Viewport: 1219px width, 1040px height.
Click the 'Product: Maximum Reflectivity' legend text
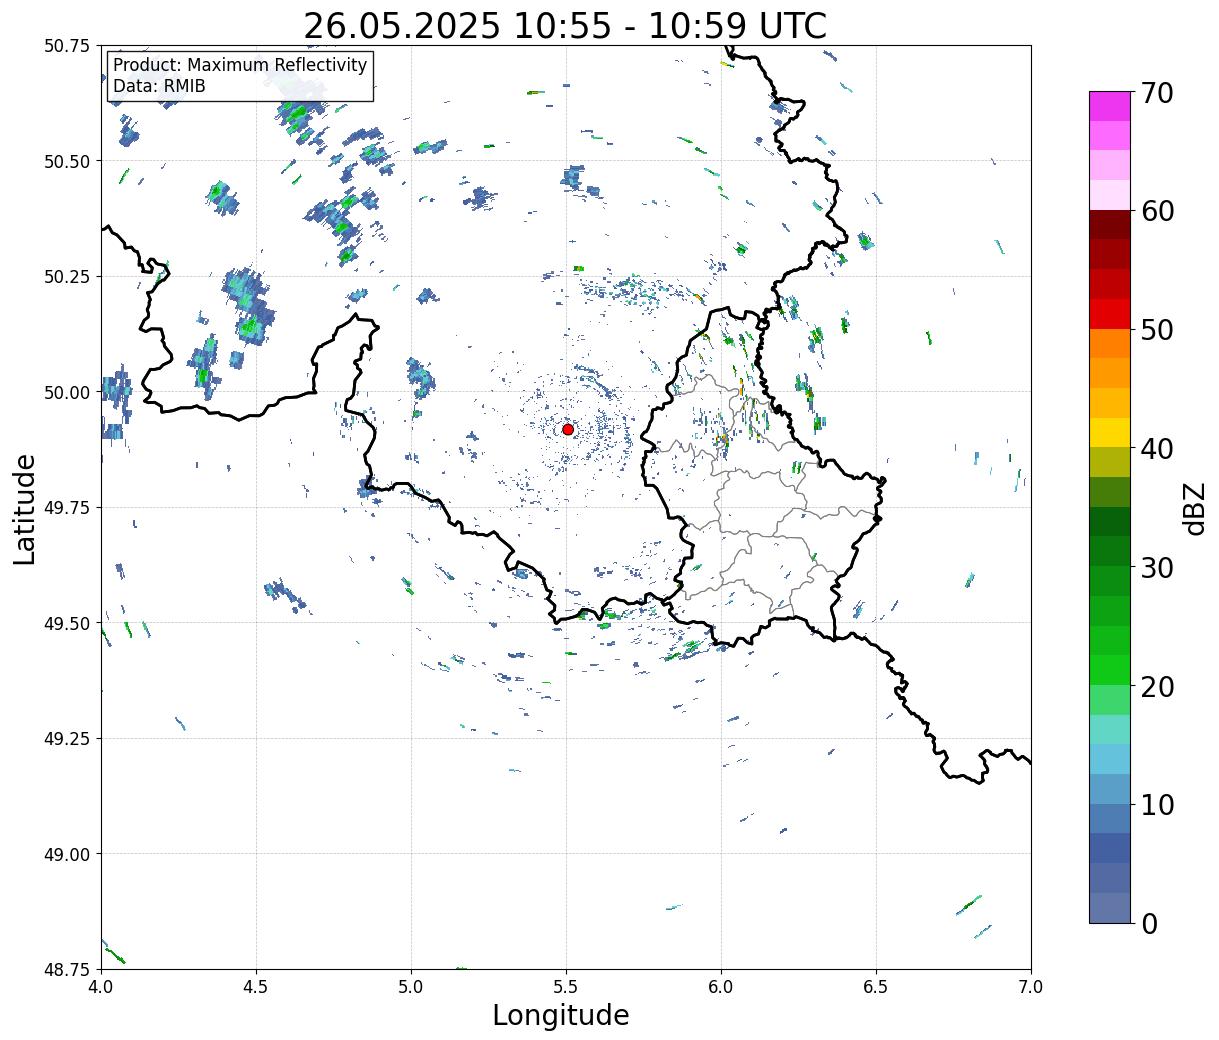(240, 65)
